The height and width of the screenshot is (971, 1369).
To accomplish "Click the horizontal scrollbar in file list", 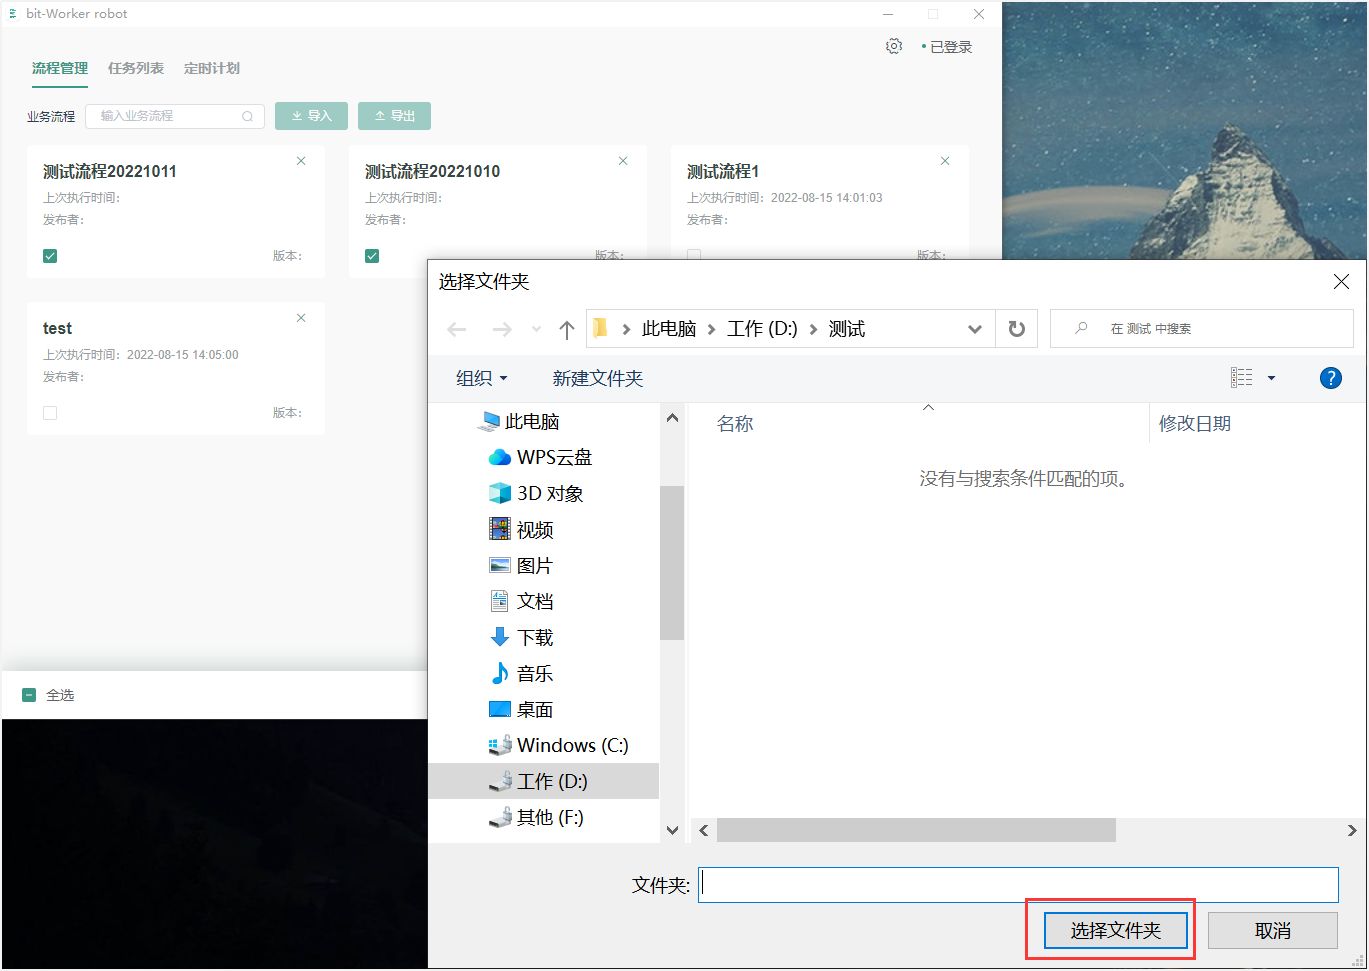I will tap(915, 830).
